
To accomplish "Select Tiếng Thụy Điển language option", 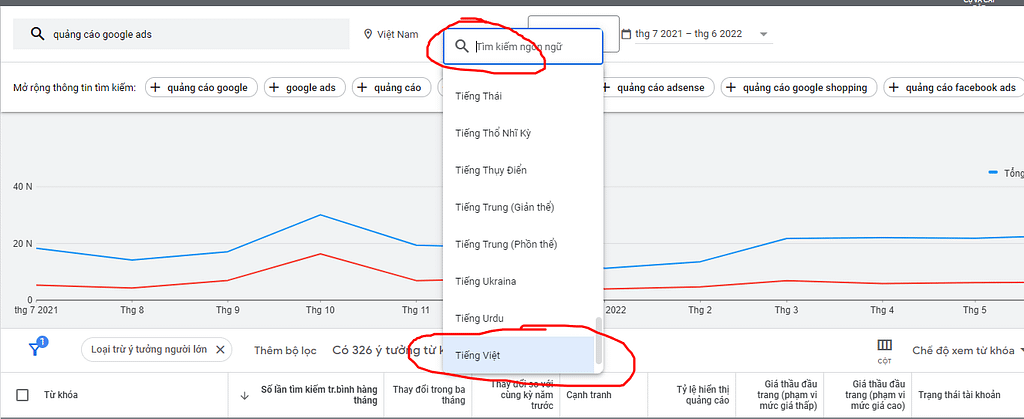I will 519,170.
